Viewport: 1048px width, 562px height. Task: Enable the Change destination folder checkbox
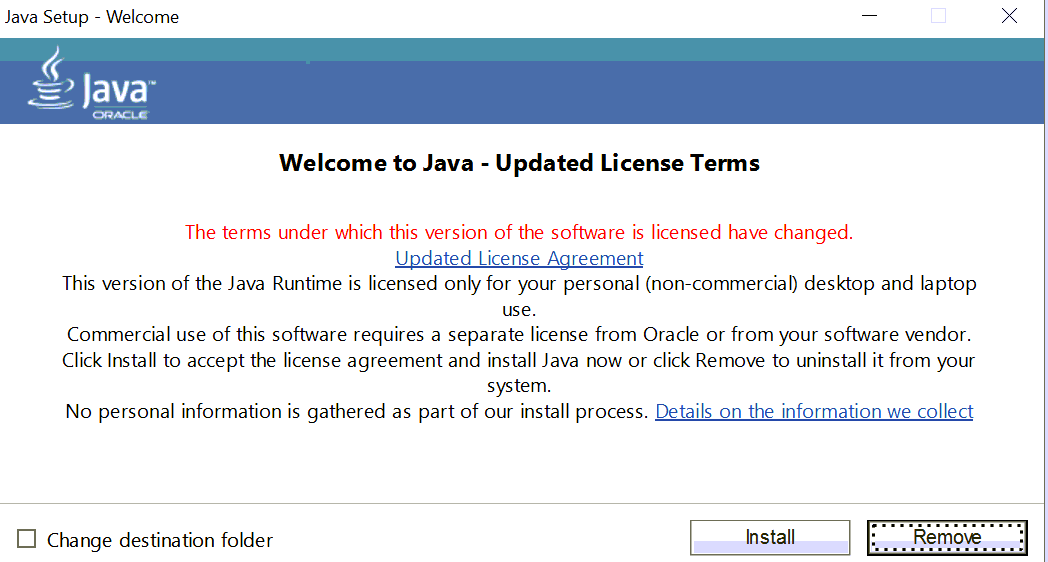click(27, 539)
